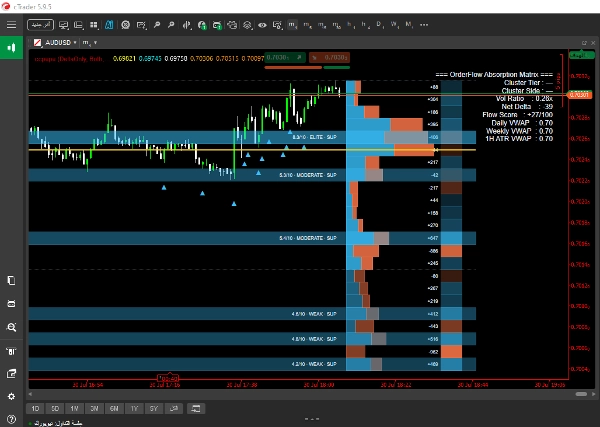Viewport: 600px width, 427px height.
Task: Click the ELITE SUP zone label
Action: (315, 137)
